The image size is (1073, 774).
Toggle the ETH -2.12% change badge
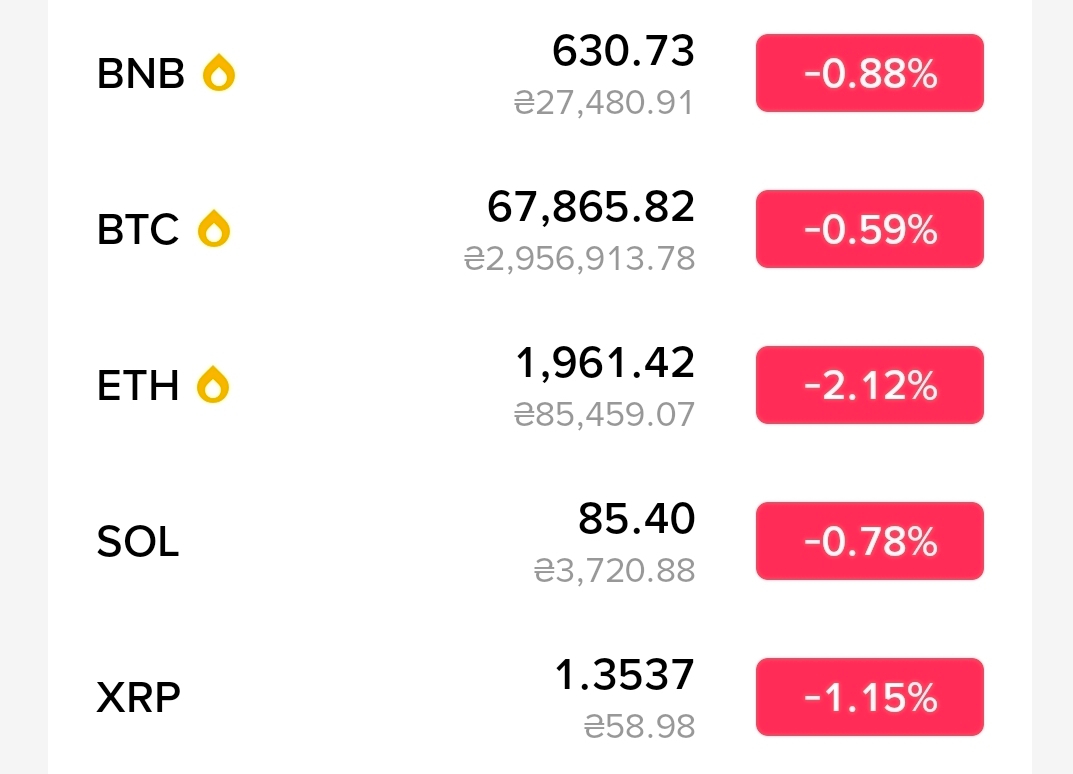click(870, 385)
